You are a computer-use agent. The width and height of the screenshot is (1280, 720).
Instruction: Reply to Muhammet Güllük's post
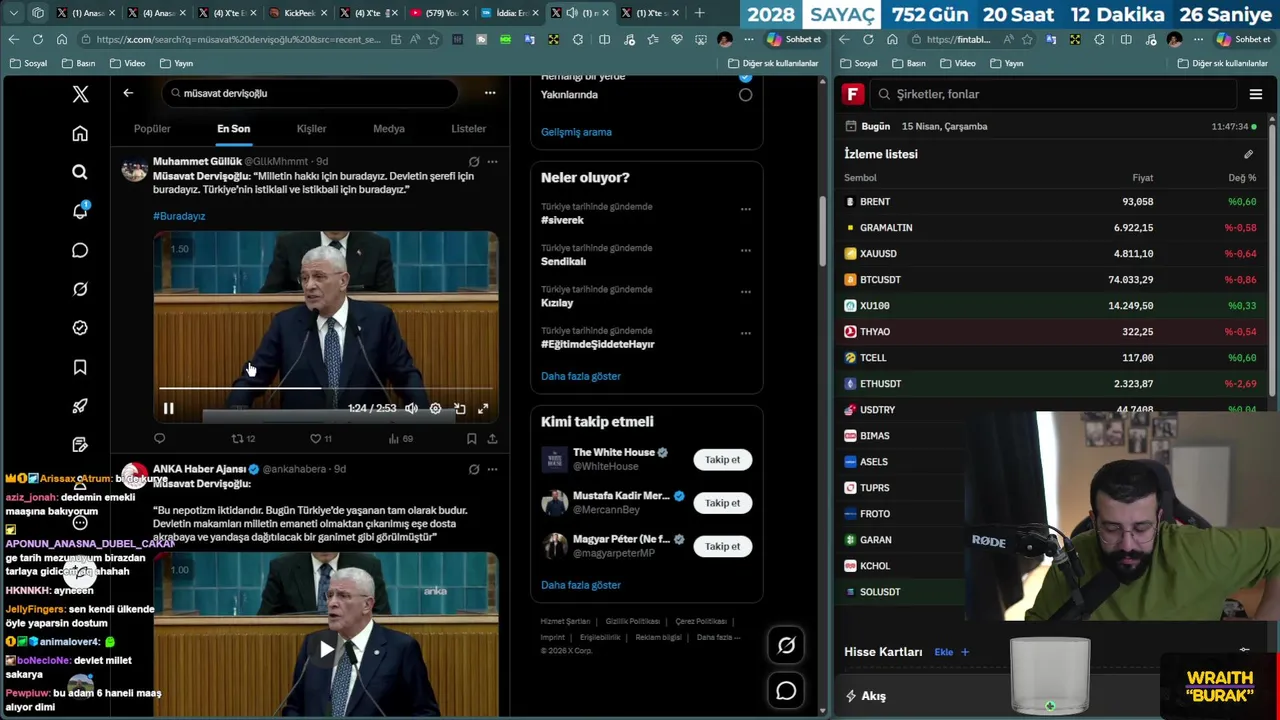click(159, 438)
